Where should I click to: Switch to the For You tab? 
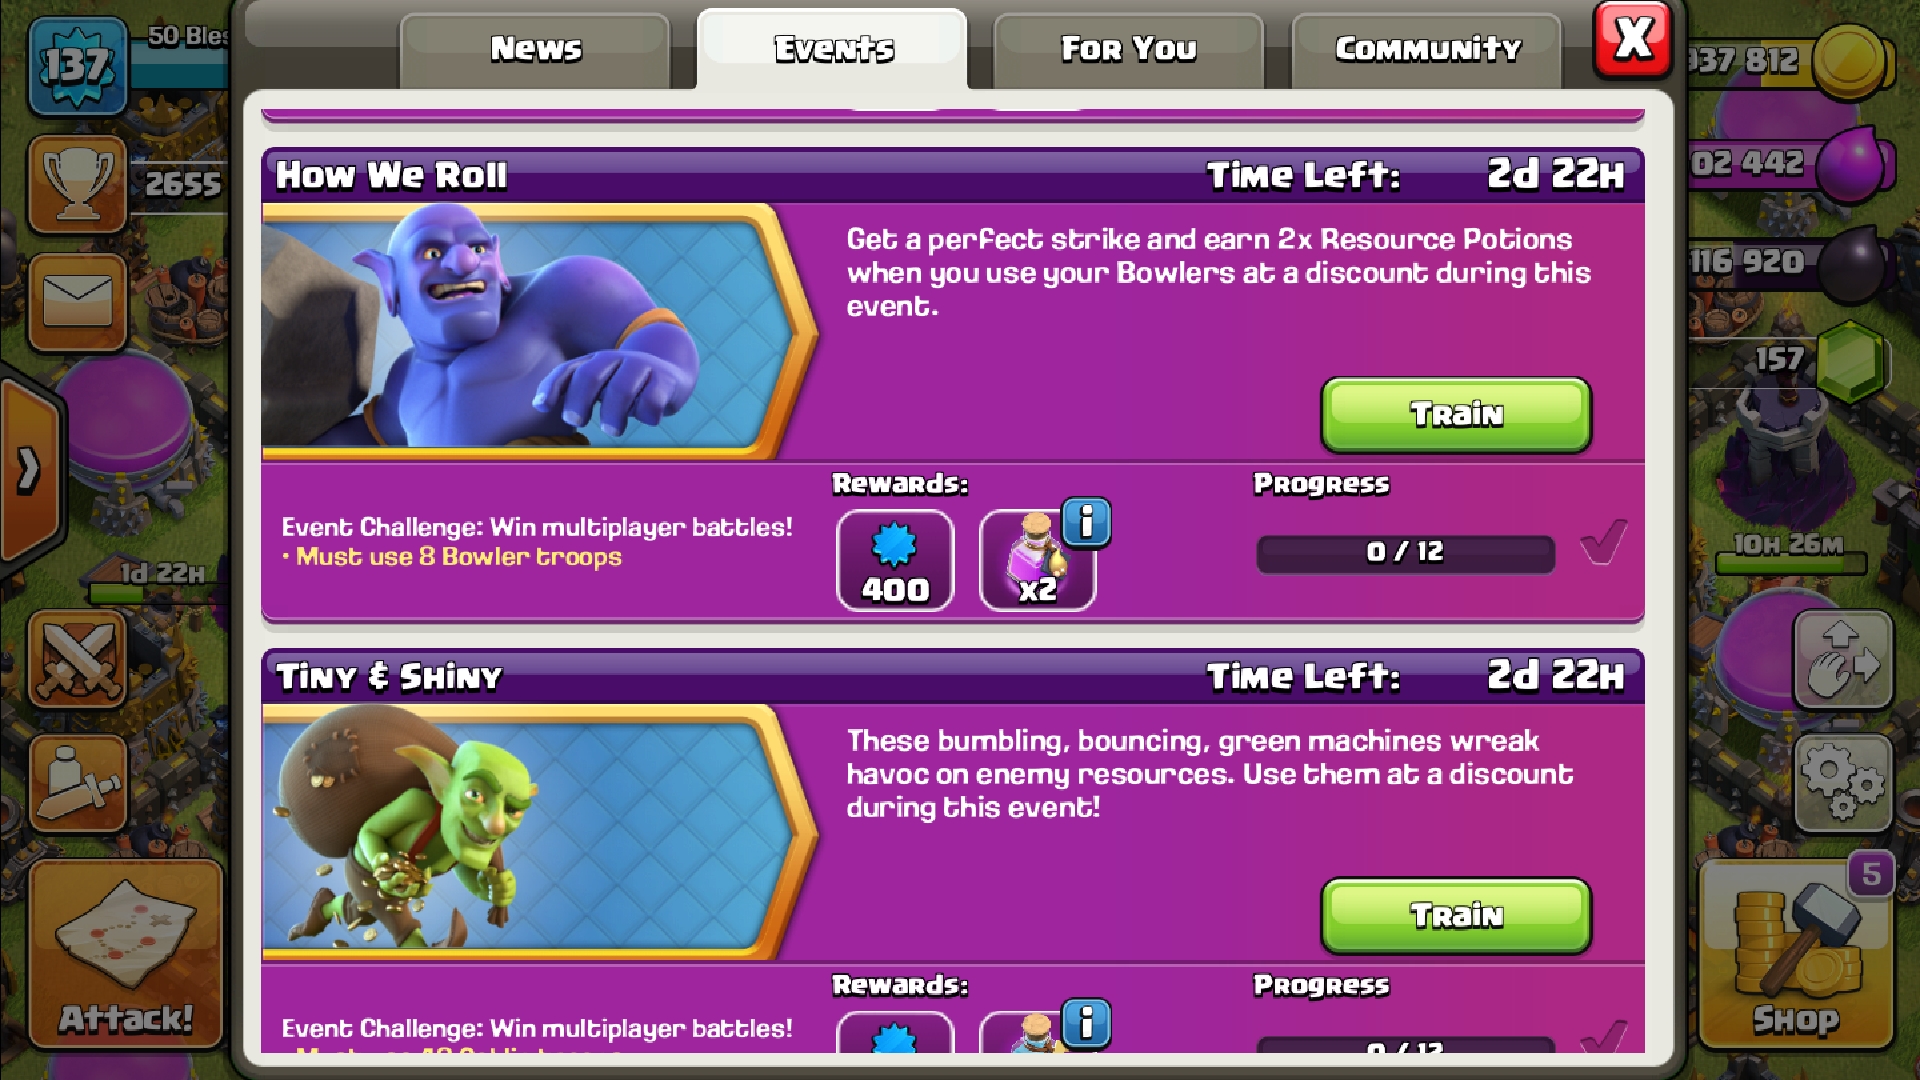1128,50
